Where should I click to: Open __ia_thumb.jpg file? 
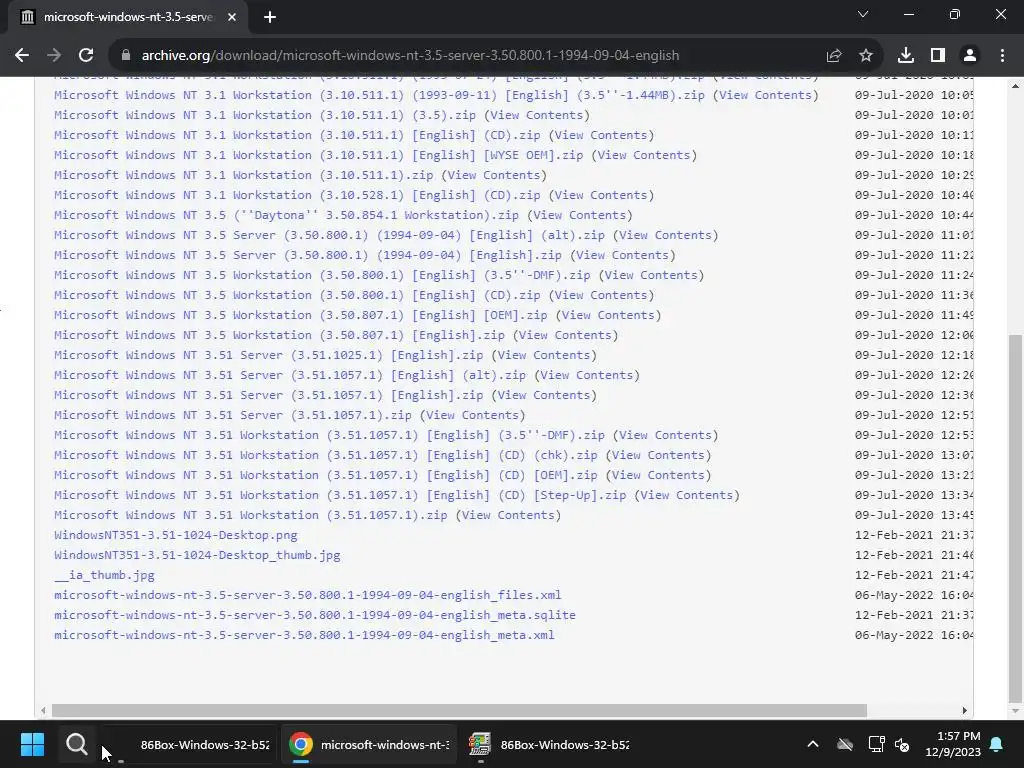pos(104,575)
